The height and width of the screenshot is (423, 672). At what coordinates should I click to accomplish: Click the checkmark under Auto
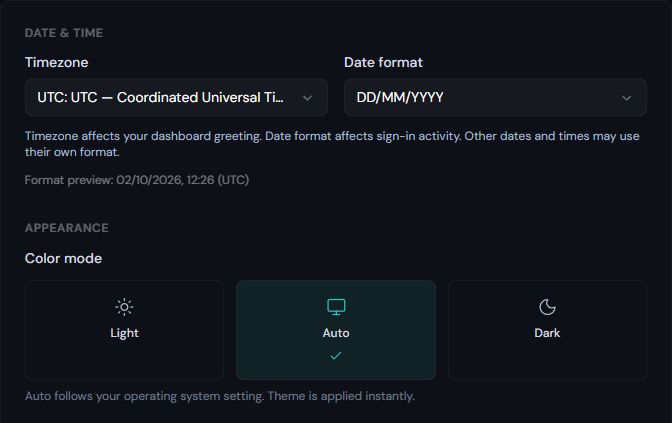pos(336,356)
